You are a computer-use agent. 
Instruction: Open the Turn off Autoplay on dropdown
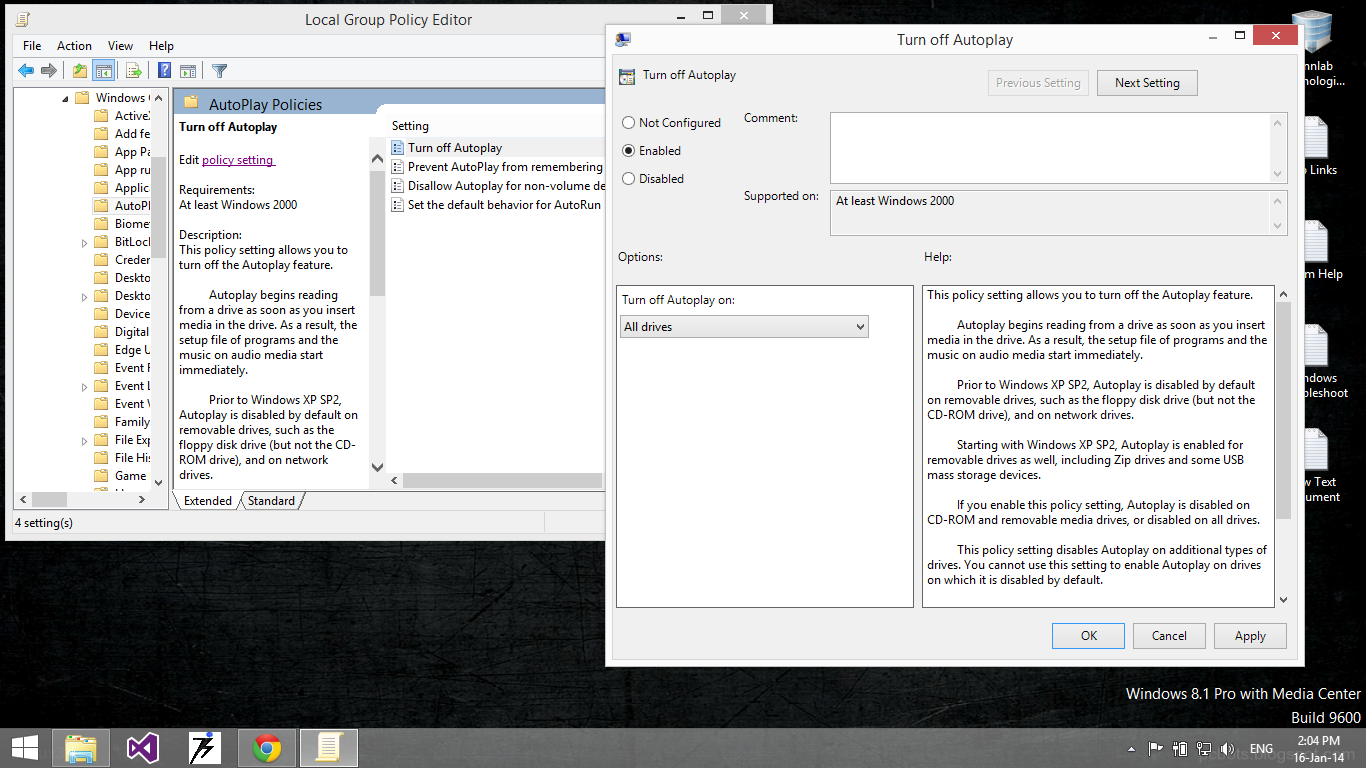tap(744, 327)
